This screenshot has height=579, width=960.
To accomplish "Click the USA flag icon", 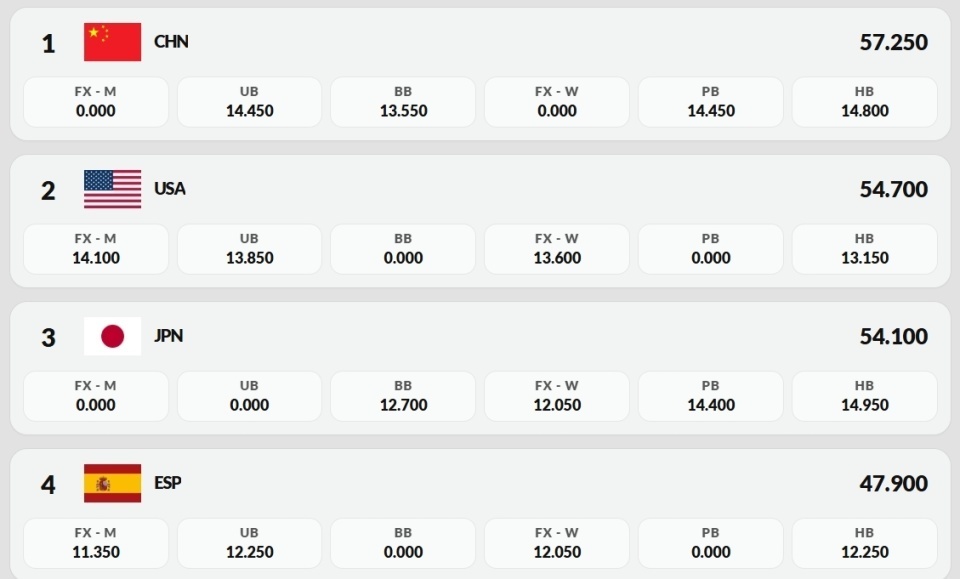I will [x=112, y=189].
